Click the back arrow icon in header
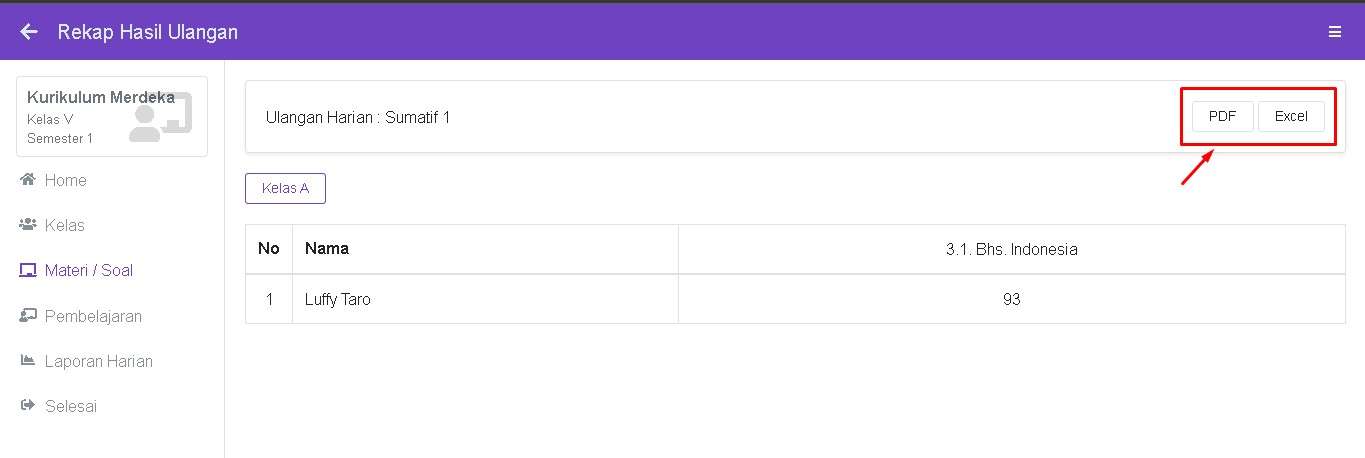 (29, 32)
